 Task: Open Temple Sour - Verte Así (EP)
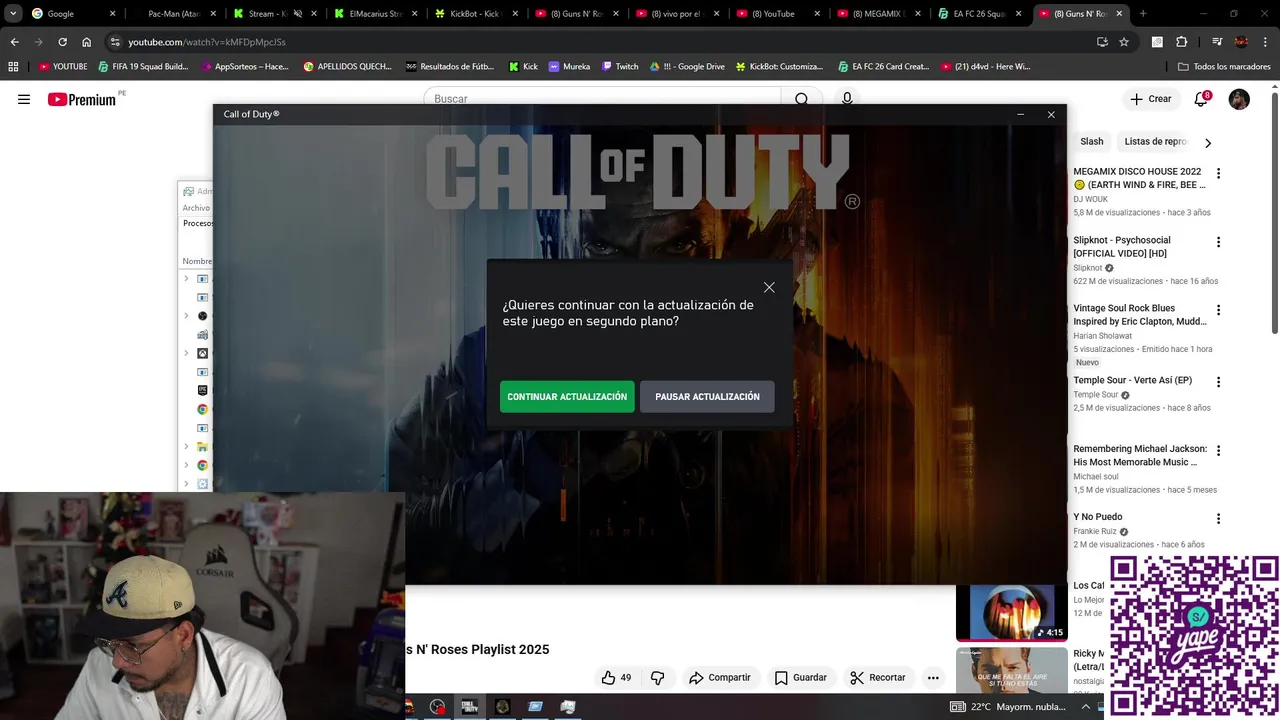click(x=1132, y=380)
